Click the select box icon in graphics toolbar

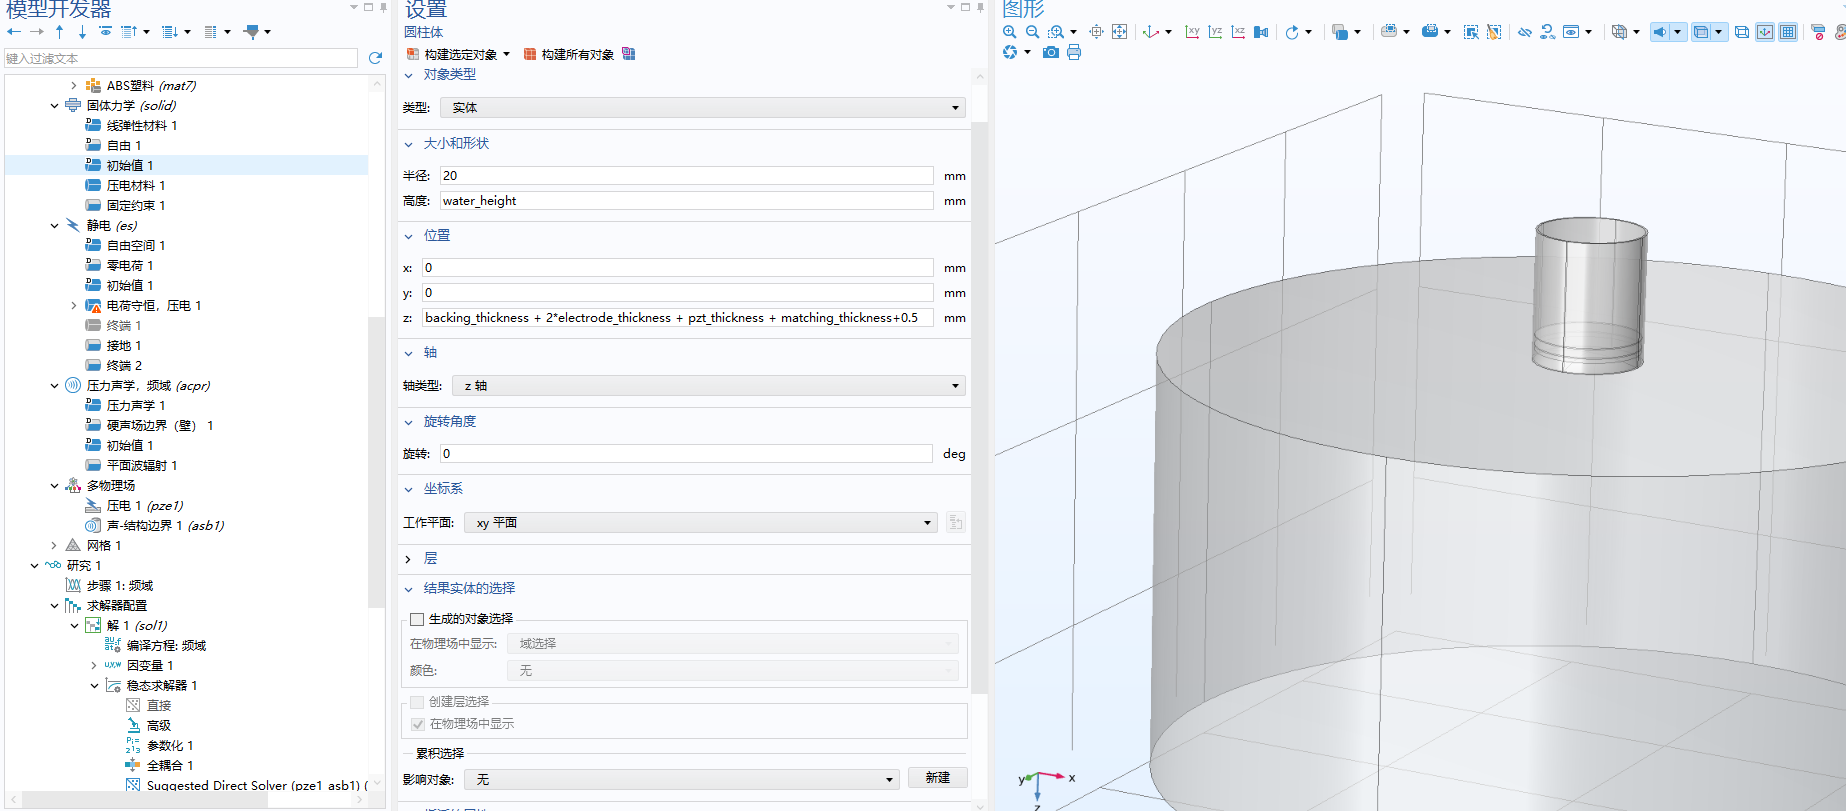(x=1471, y=32)
